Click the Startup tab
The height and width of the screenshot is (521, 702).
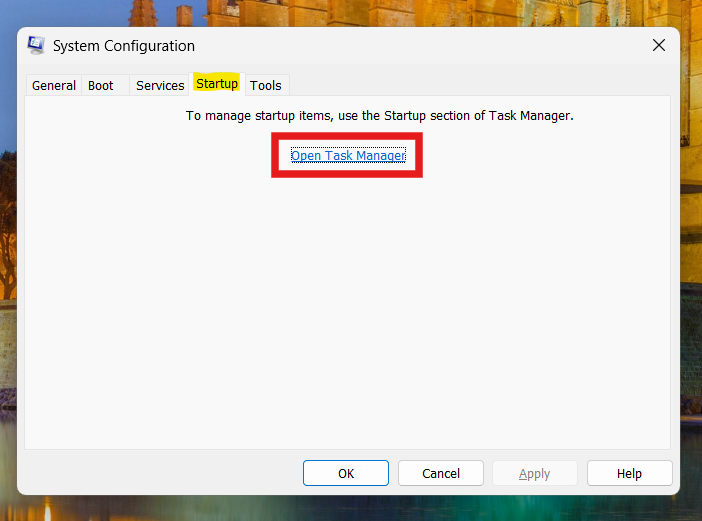click(x=217, y=84)
